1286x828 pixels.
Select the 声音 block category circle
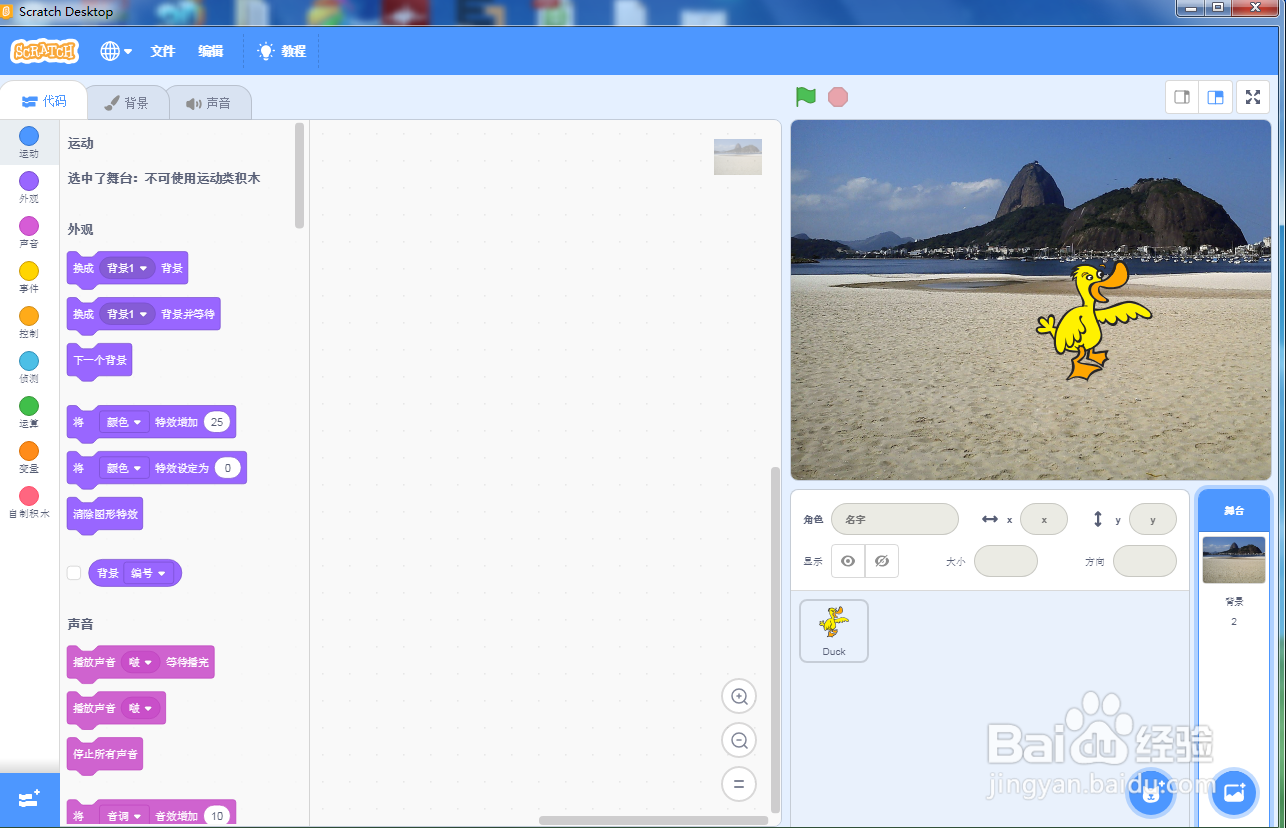click(29, 226)
